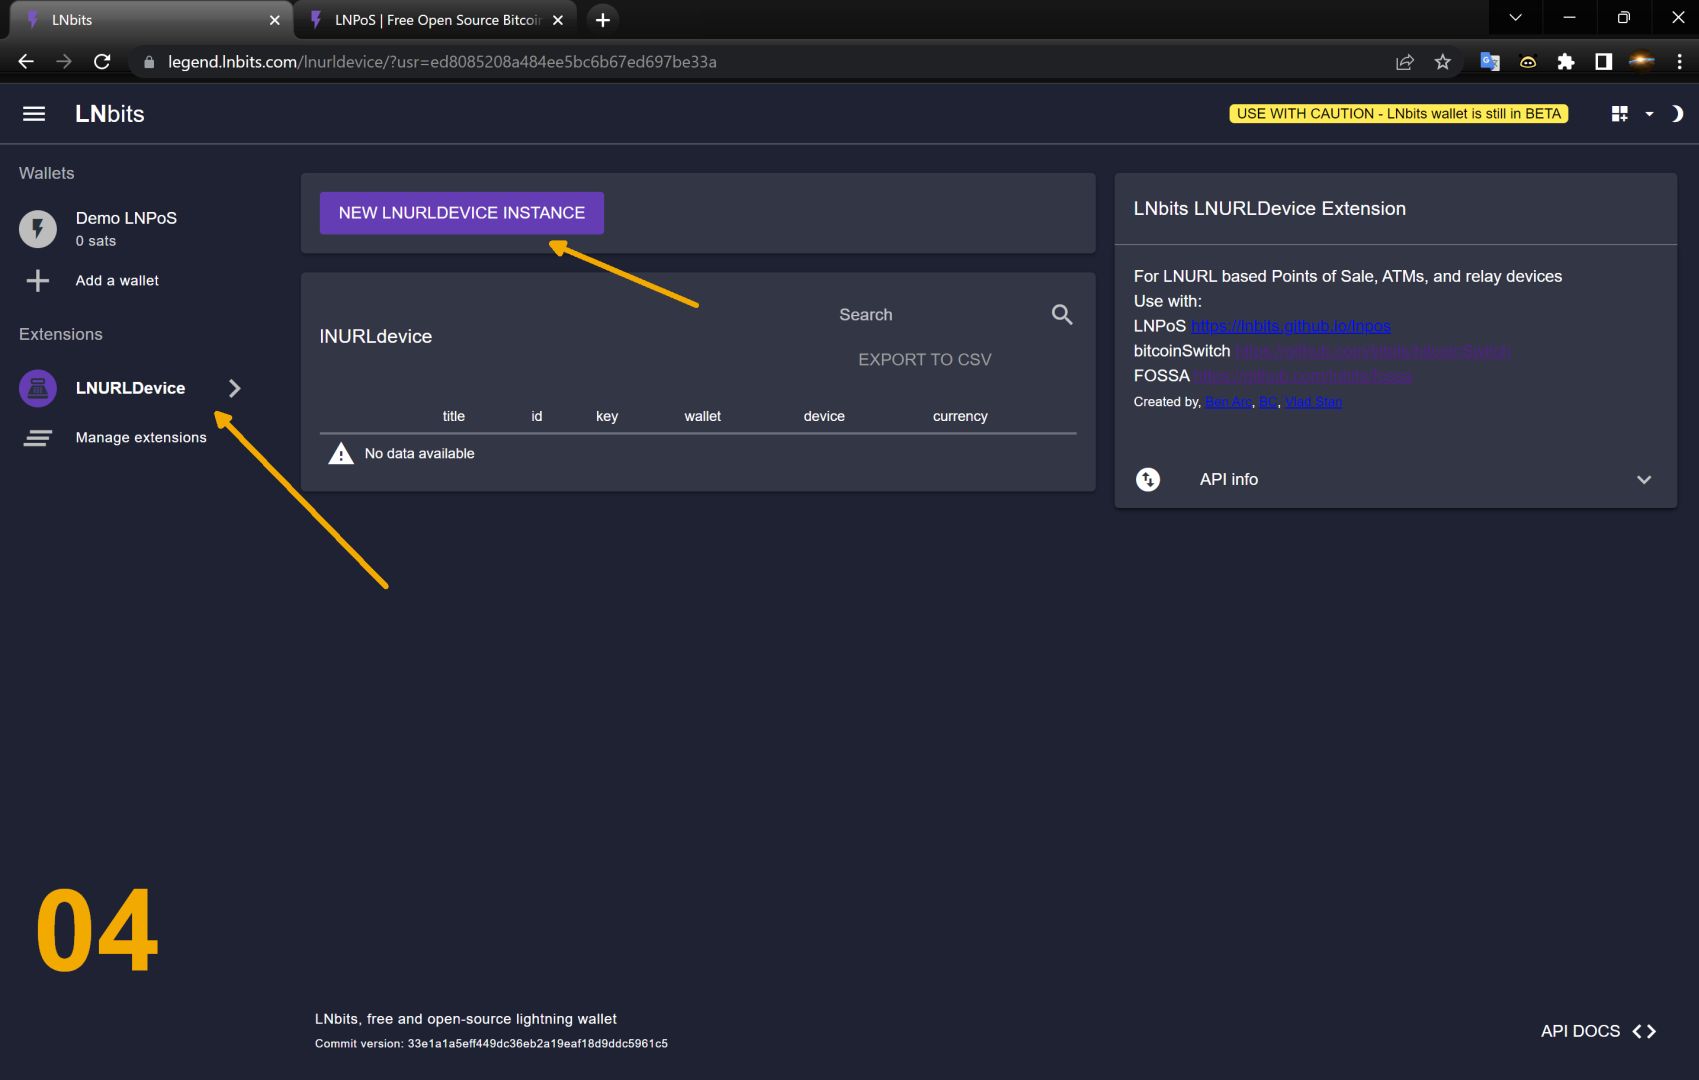Click the API info swap icon

coord(1148,480)
